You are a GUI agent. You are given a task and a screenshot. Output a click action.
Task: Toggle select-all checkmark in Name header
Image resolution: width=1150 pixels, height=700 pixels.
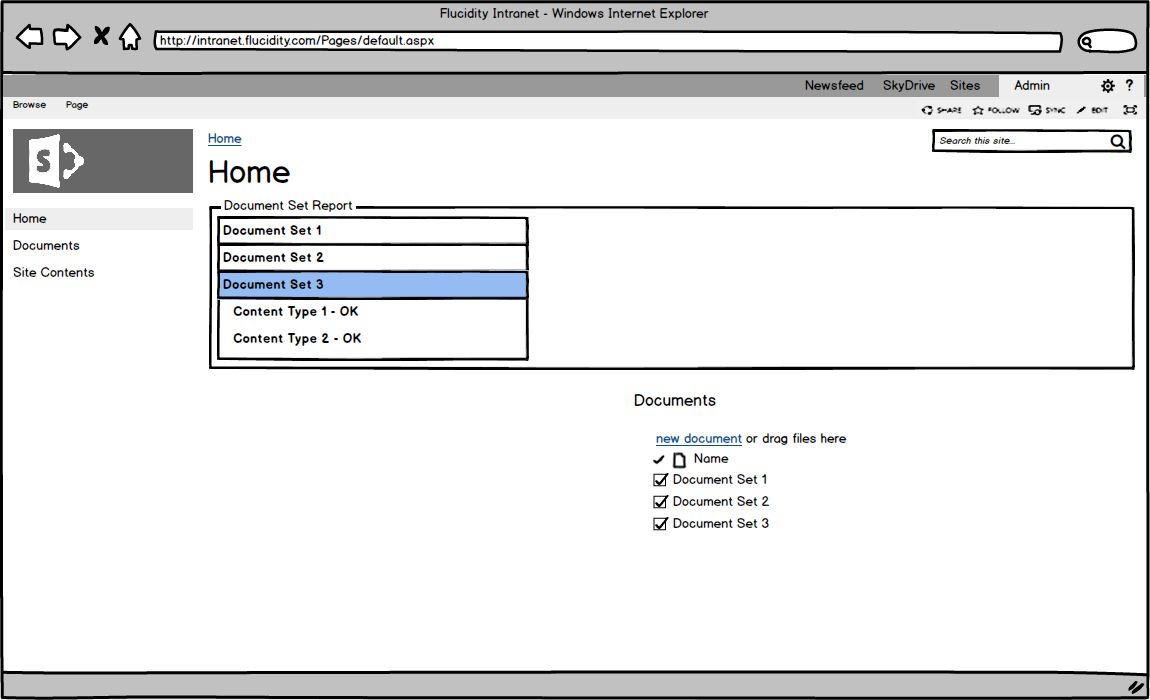pos(659,460)
